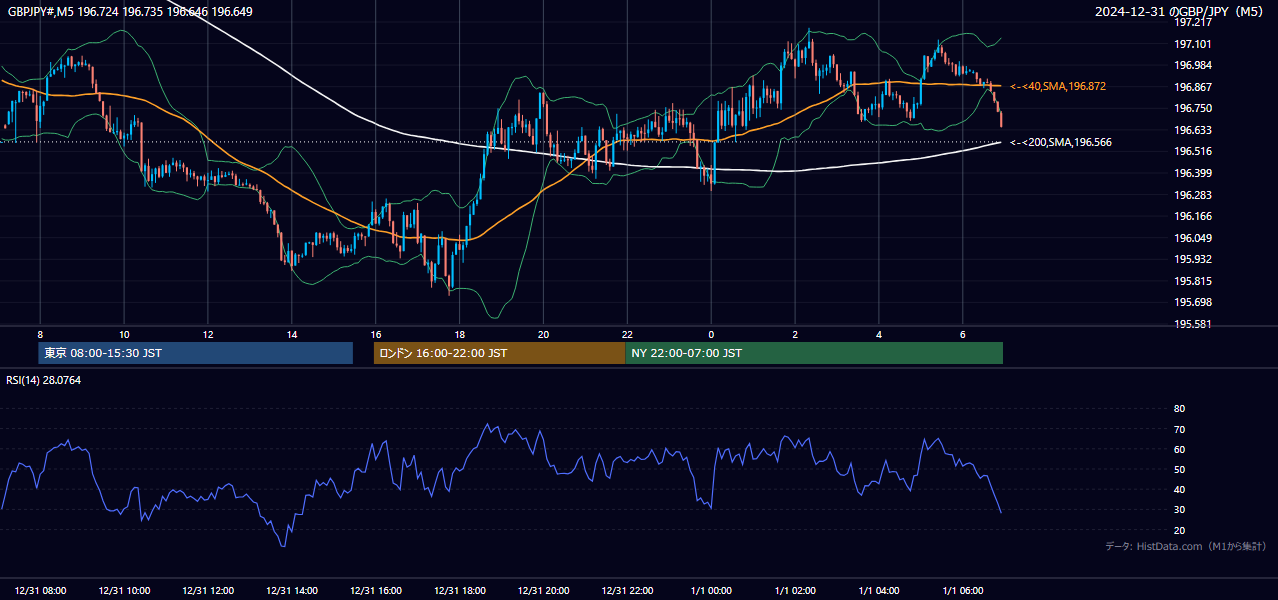Screen dimensions: 1278x600
Task: Click price axis value 196.399
Action: tap(1193, 173)
